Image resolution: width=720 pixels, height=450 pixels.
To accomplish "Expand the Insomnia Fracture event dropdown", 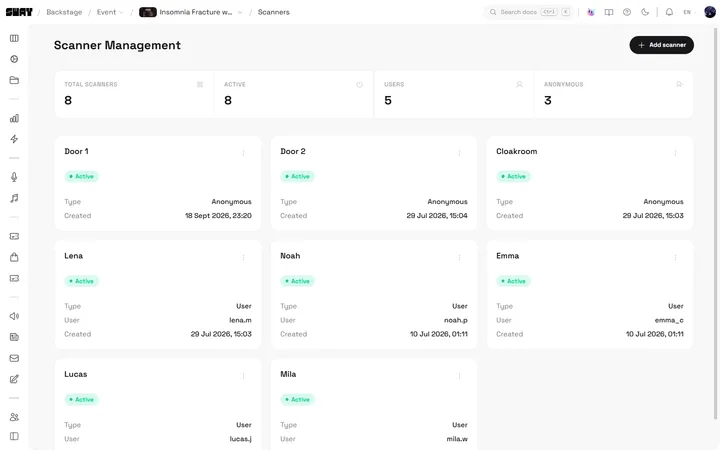I will point(239,12).
